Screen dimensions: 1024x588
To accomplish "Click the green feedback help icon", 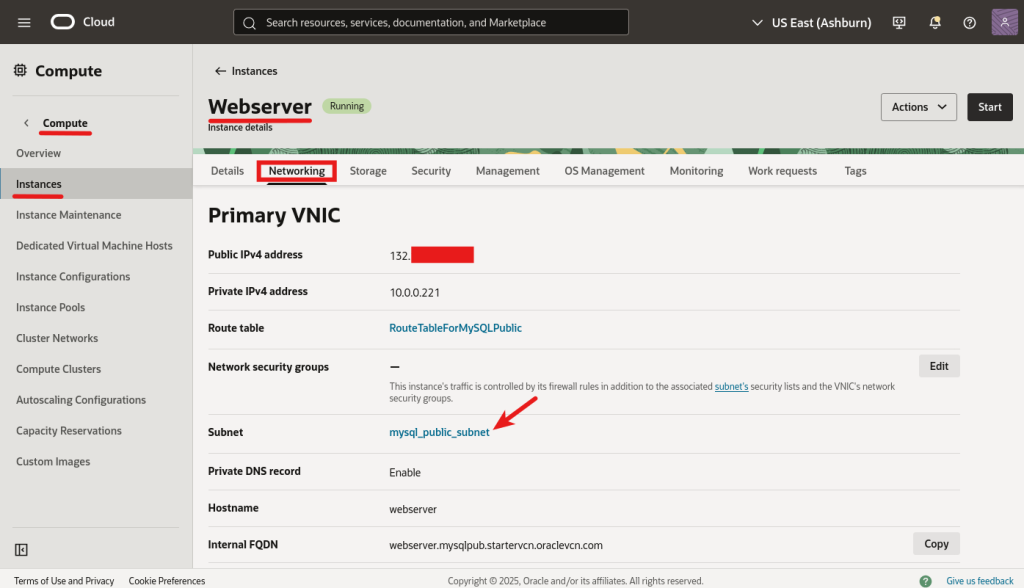I will (x=925, y=581).
